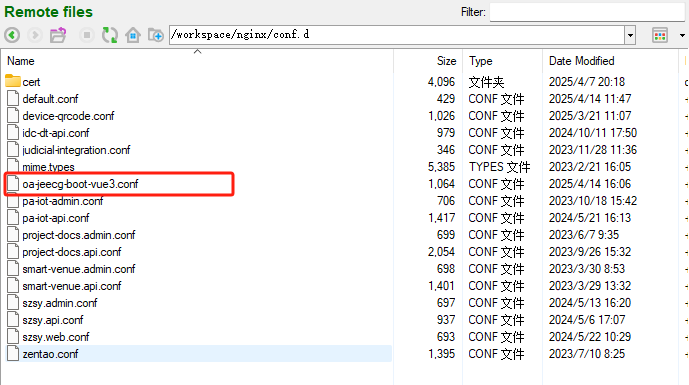Open the parent directory folder icon

tap(58, 35)
